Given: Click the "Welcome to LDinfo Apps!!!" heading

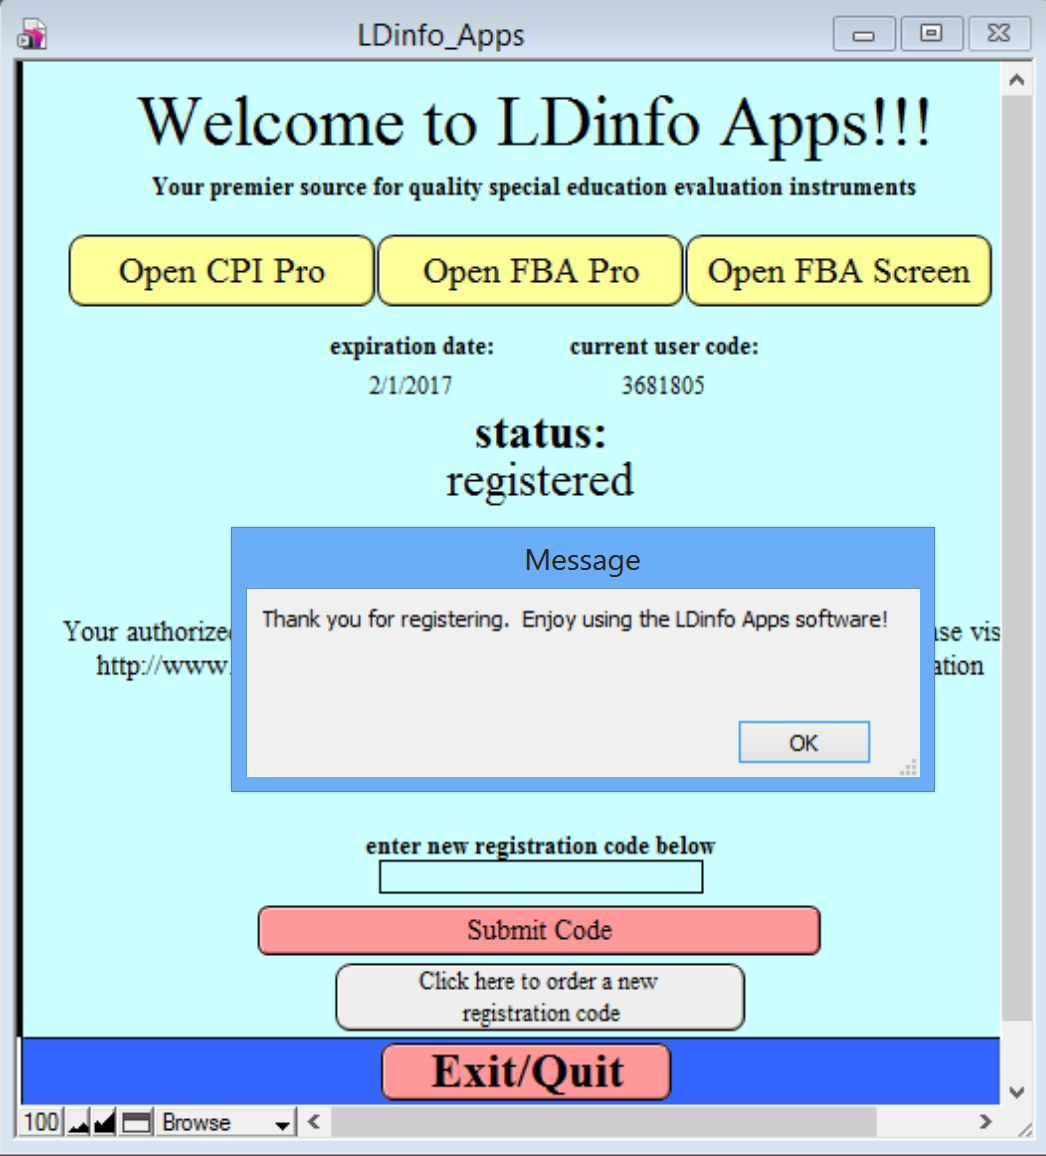Looking at the screenshot, I should tap(535, 123).
